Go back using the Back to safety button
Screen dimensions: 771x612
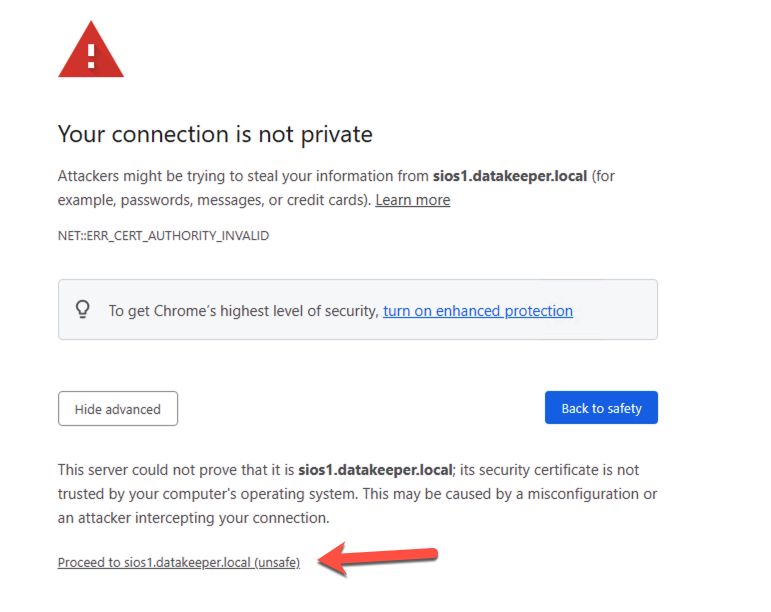[x=601, y=408]
